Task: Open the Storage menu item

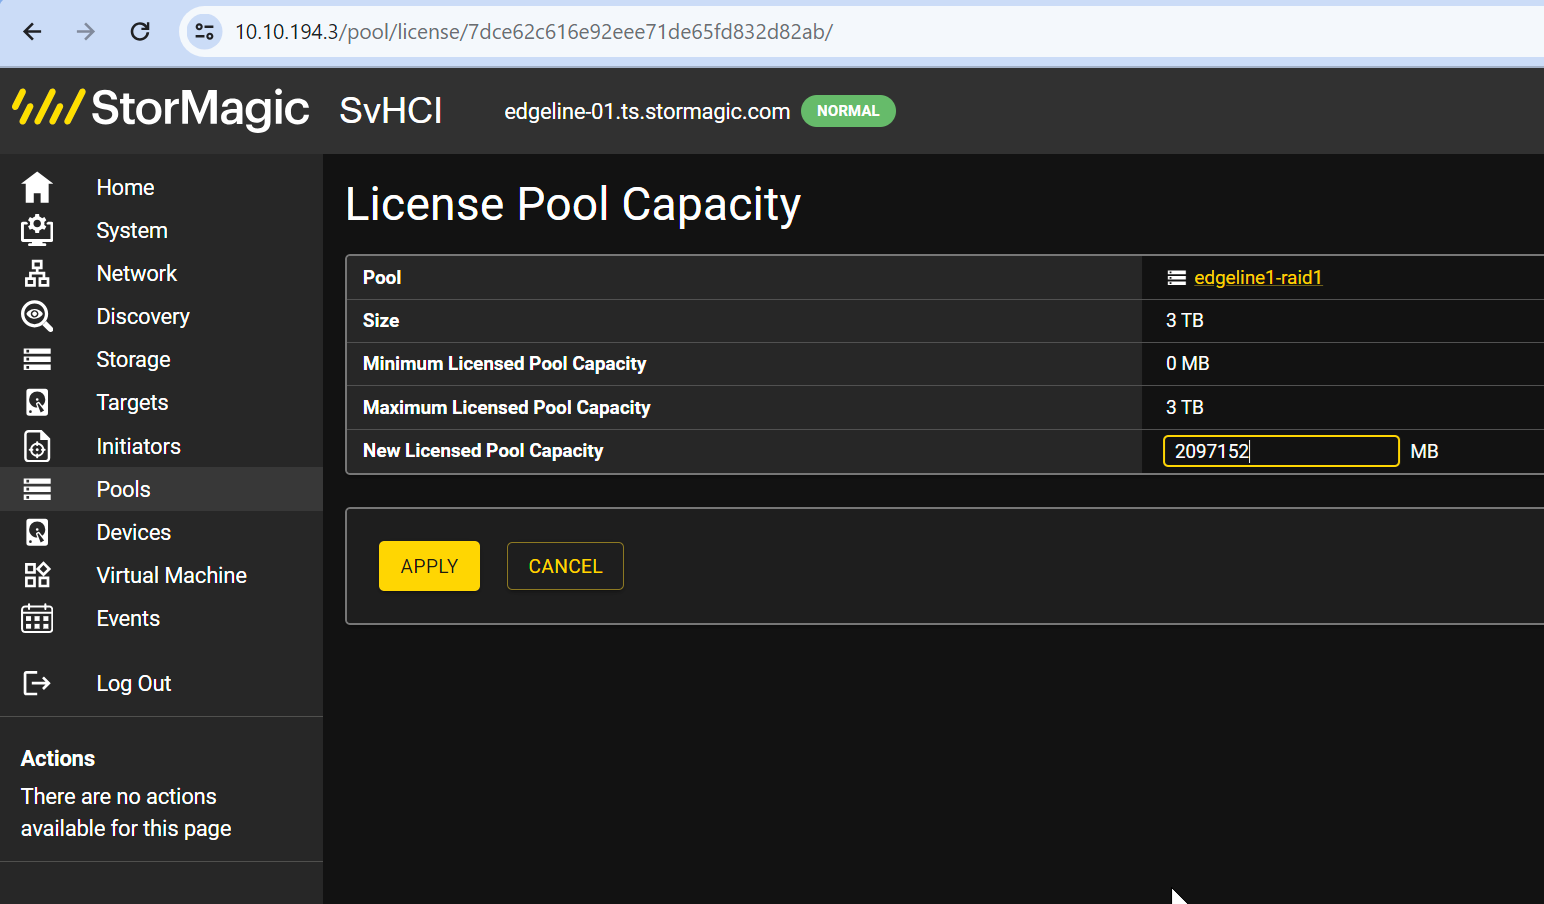Action: [133, 359]
